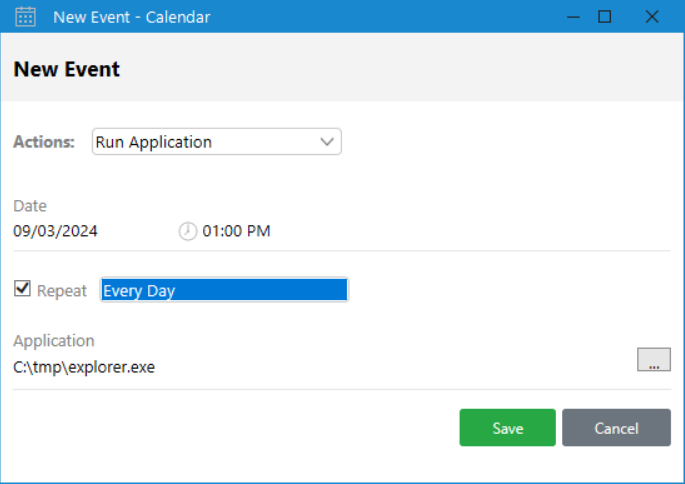Click the clock icon beside the time
685x484 pixels.
click(x=188, y=231)
